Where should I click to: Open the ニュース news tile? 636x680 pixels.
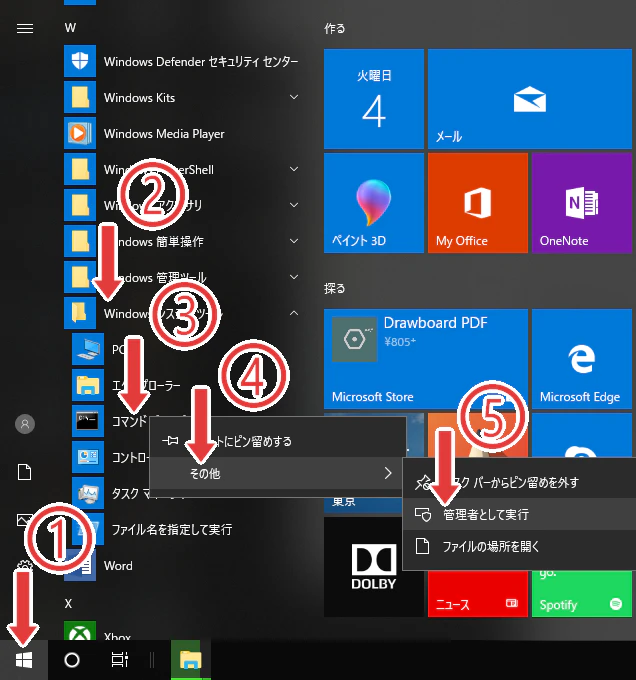(x=478, y=594)
